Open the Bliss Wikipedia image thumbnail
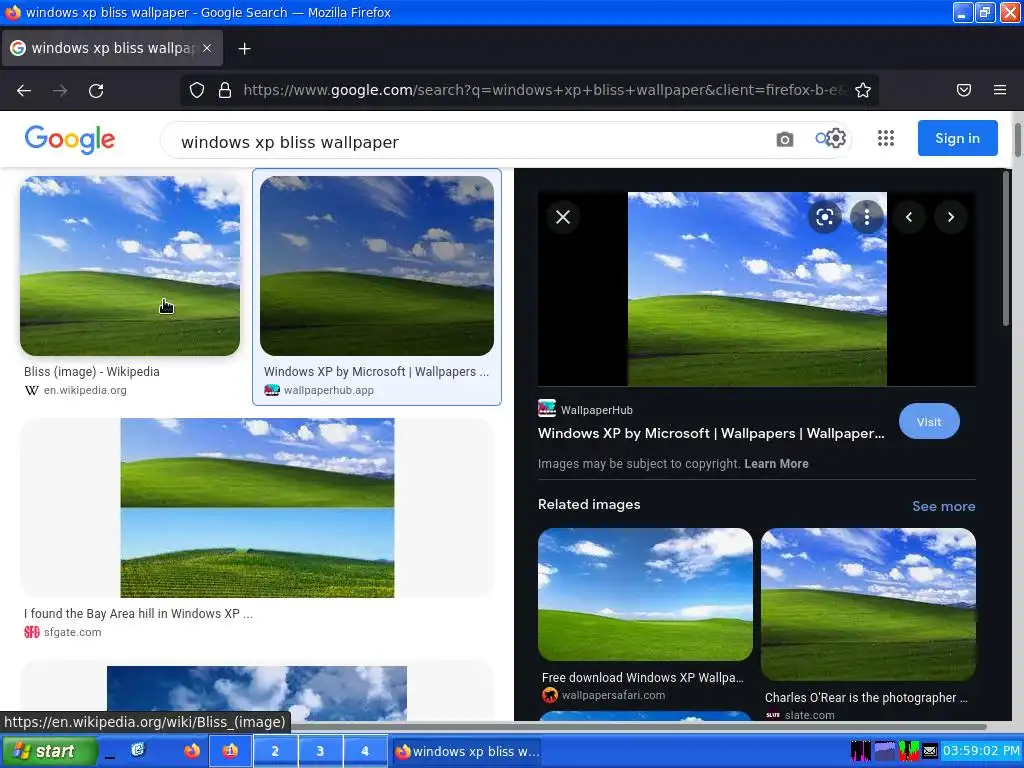The height and width of the screenshot is (768, 1024). [130, 266]
